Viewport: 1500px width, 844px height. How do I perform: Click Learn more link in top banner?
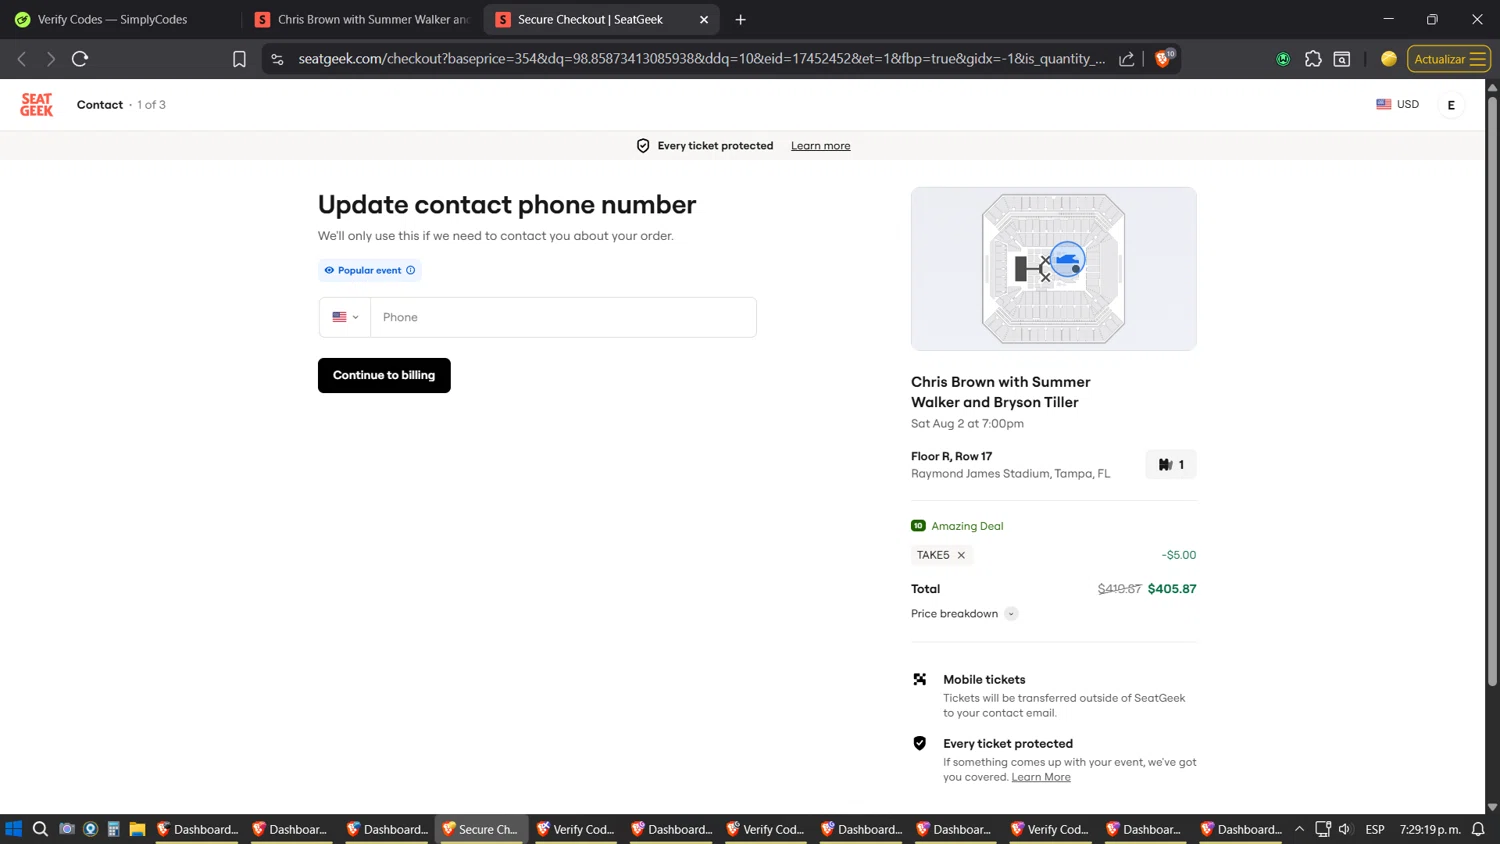[820, 146]
